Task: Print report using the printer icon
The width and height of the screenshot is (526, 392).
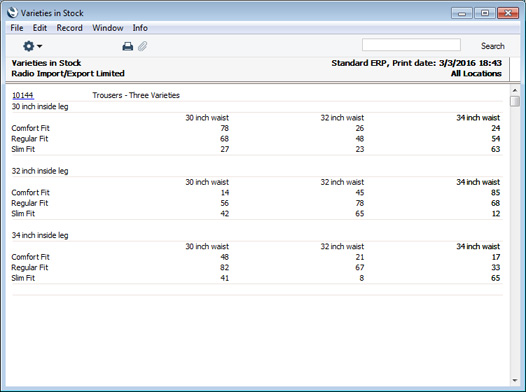Action: tap(127, 46)
